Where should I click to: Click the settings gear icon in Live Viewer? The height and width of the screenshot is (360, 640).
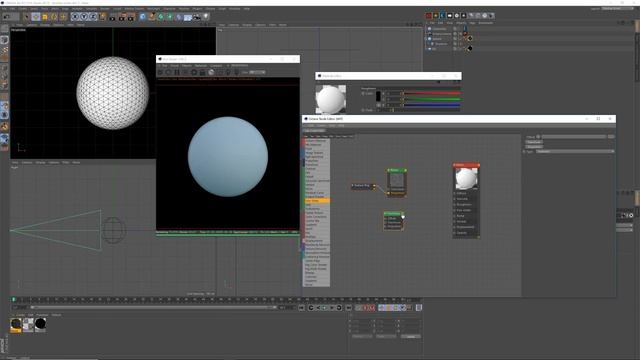[x=194, y=72]
